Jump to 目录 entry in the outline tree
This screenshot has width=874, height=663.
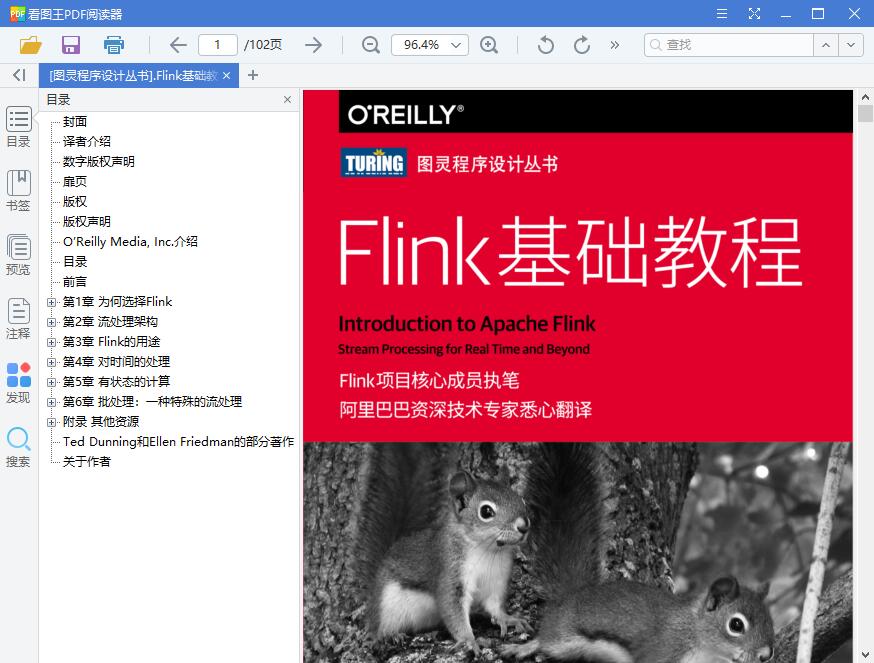coord(75,262)
